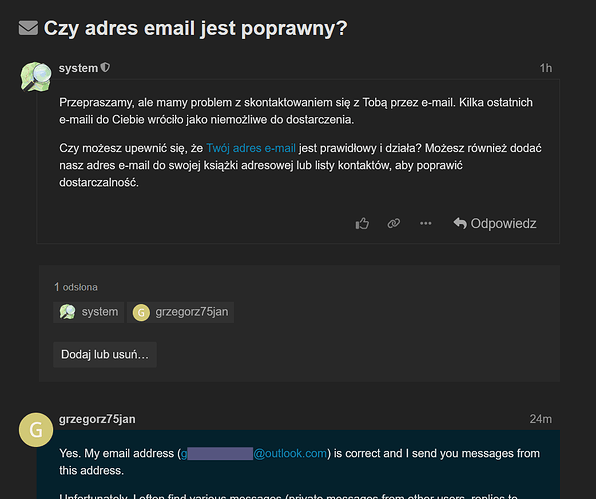The image size is (596, 499).
Task: Like the system post with thumbs-up icon
Action: pyautogui.click(x=362, y=223)
